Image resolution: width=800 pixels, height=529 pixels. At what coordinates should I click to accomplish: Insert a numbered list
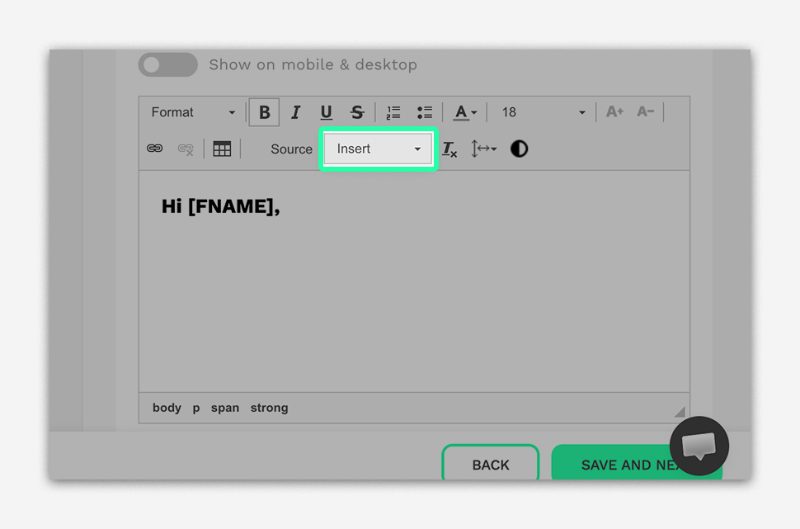pos(393,113)
